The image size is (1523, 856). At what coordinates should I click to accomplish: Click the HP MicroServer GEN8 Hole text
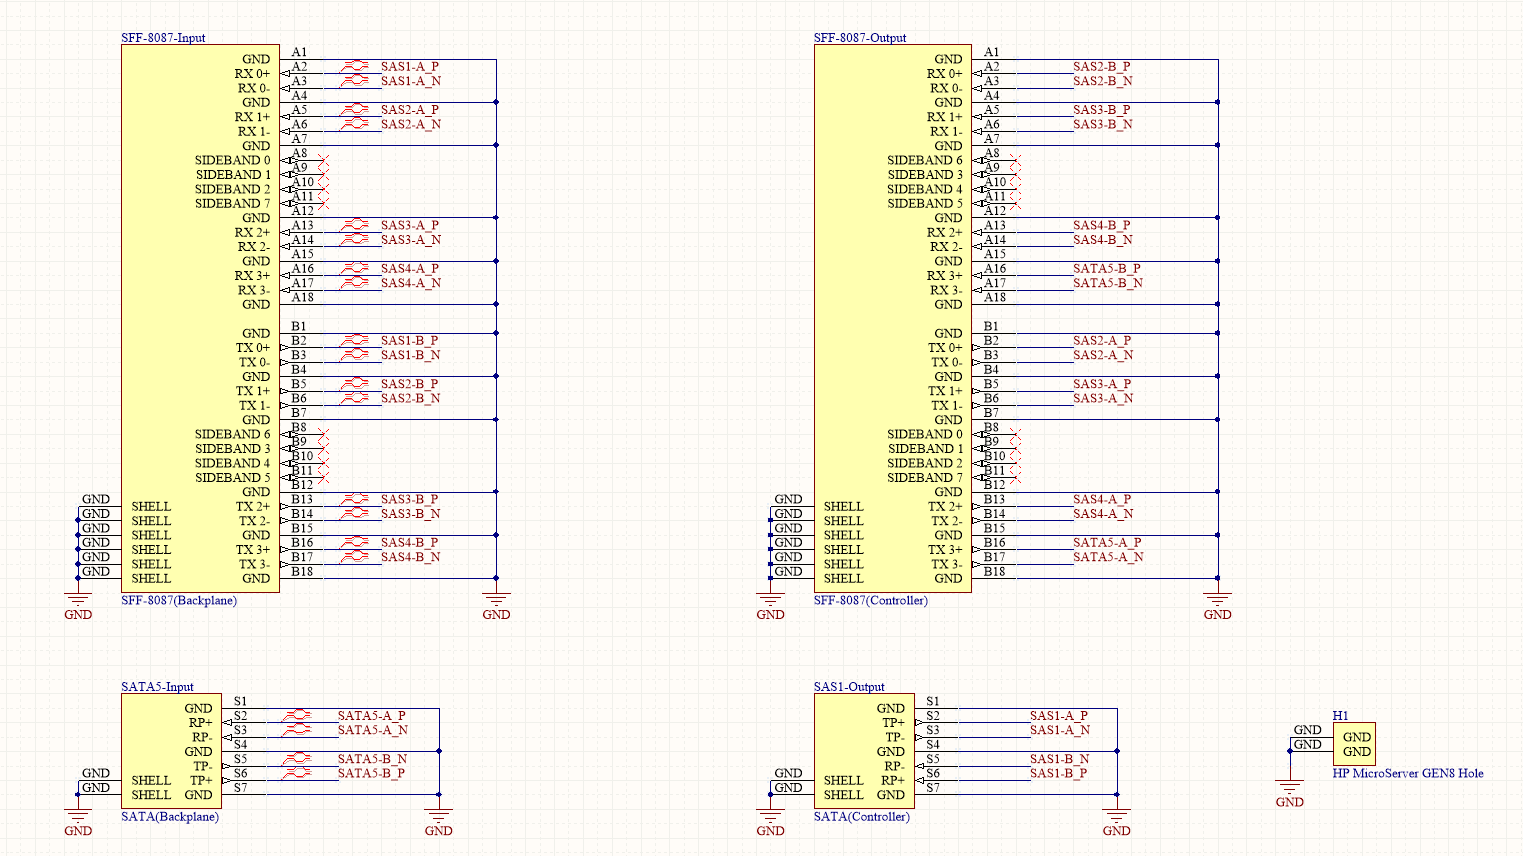(x=1408, y=774)
